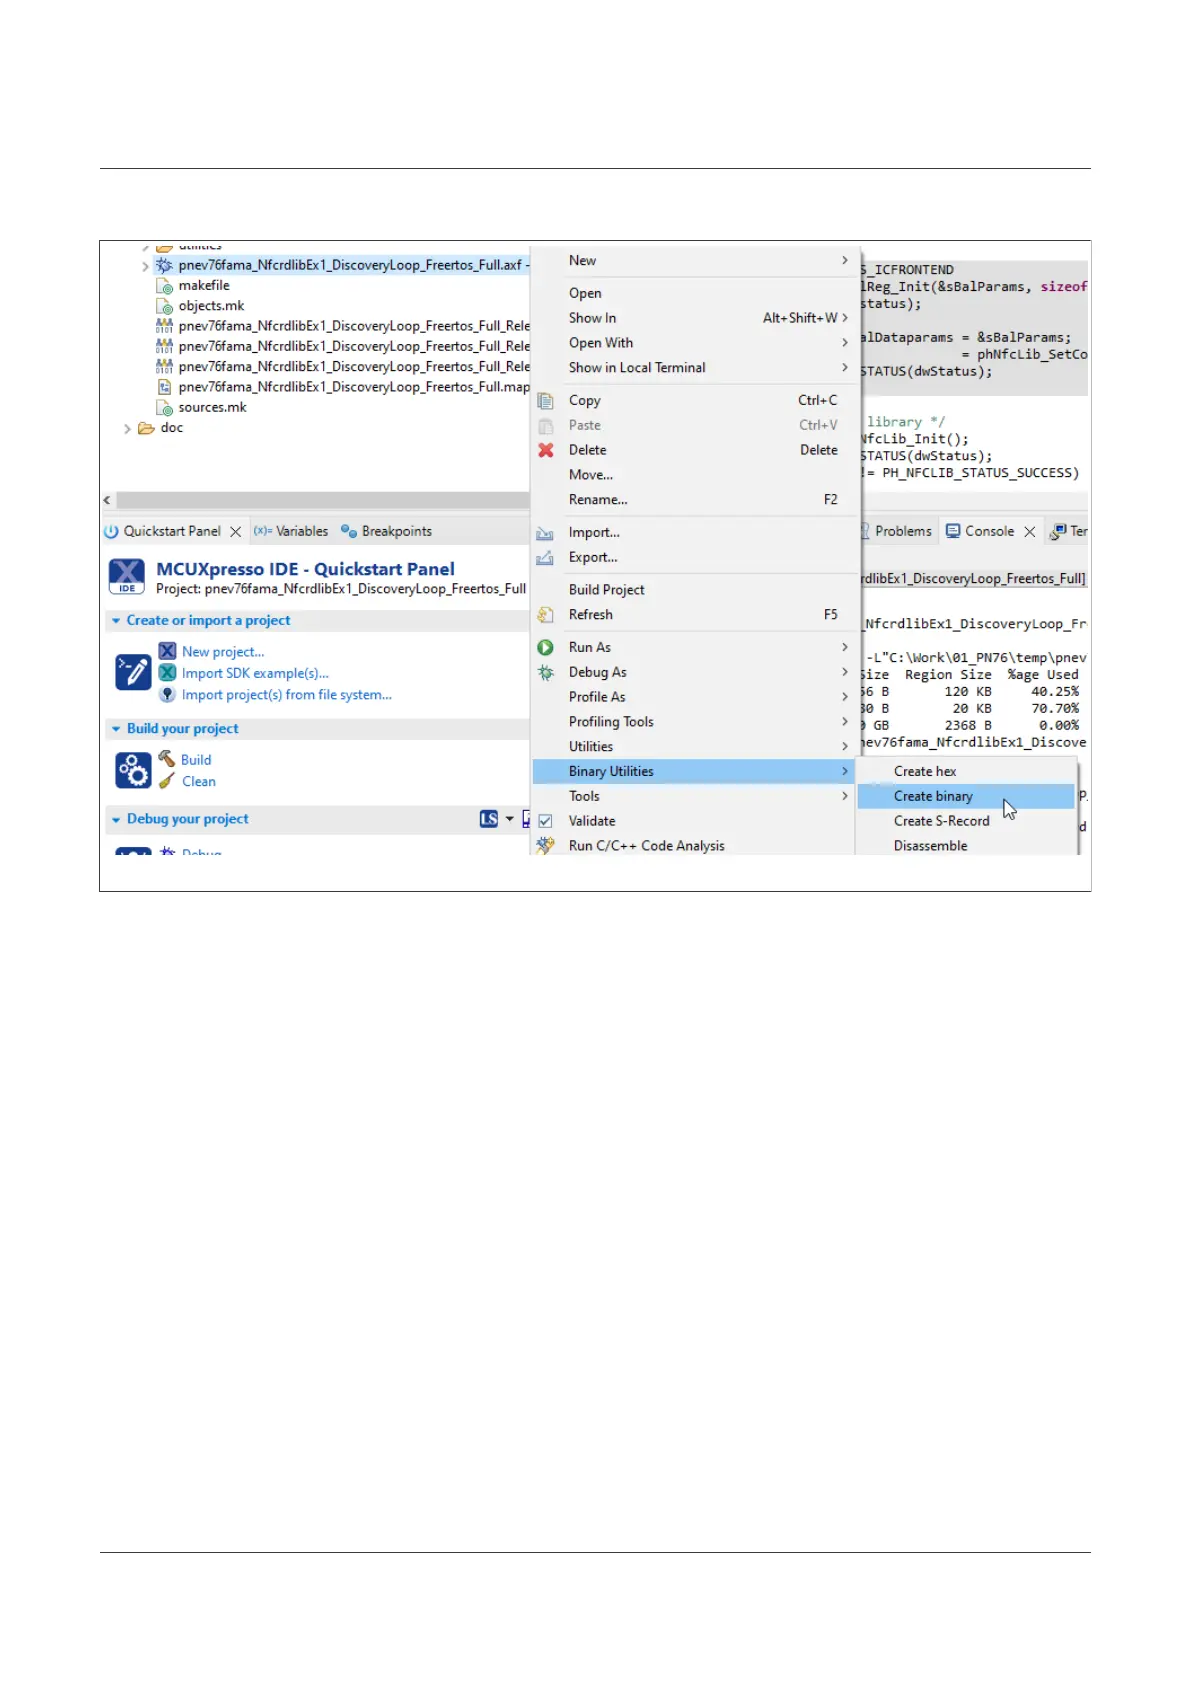The image size is (1191, 1684).
Task: Click the Paste icon in context menu
Action: pyautogui.click(x=545, y=426)
